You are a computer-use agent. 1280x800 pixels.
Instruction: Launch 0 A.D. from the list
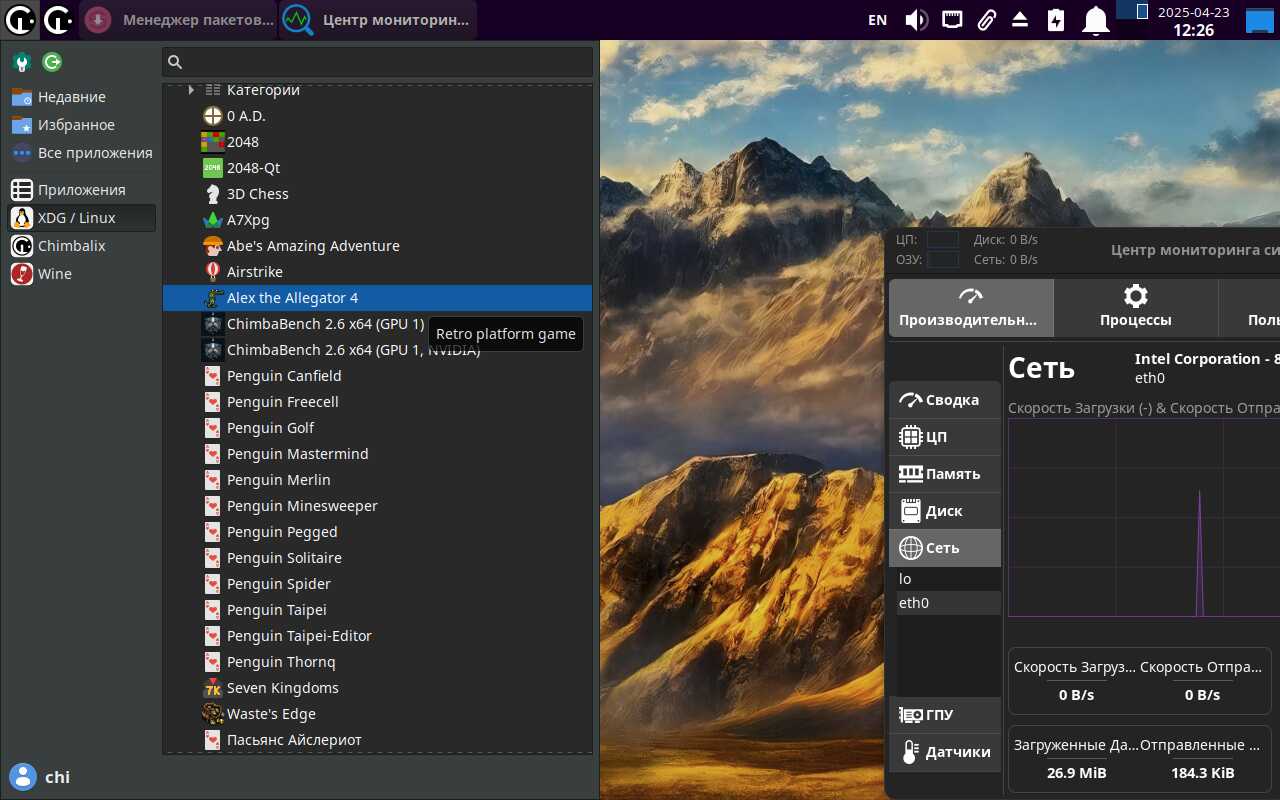pyautogui.click(x=377, y=116)
